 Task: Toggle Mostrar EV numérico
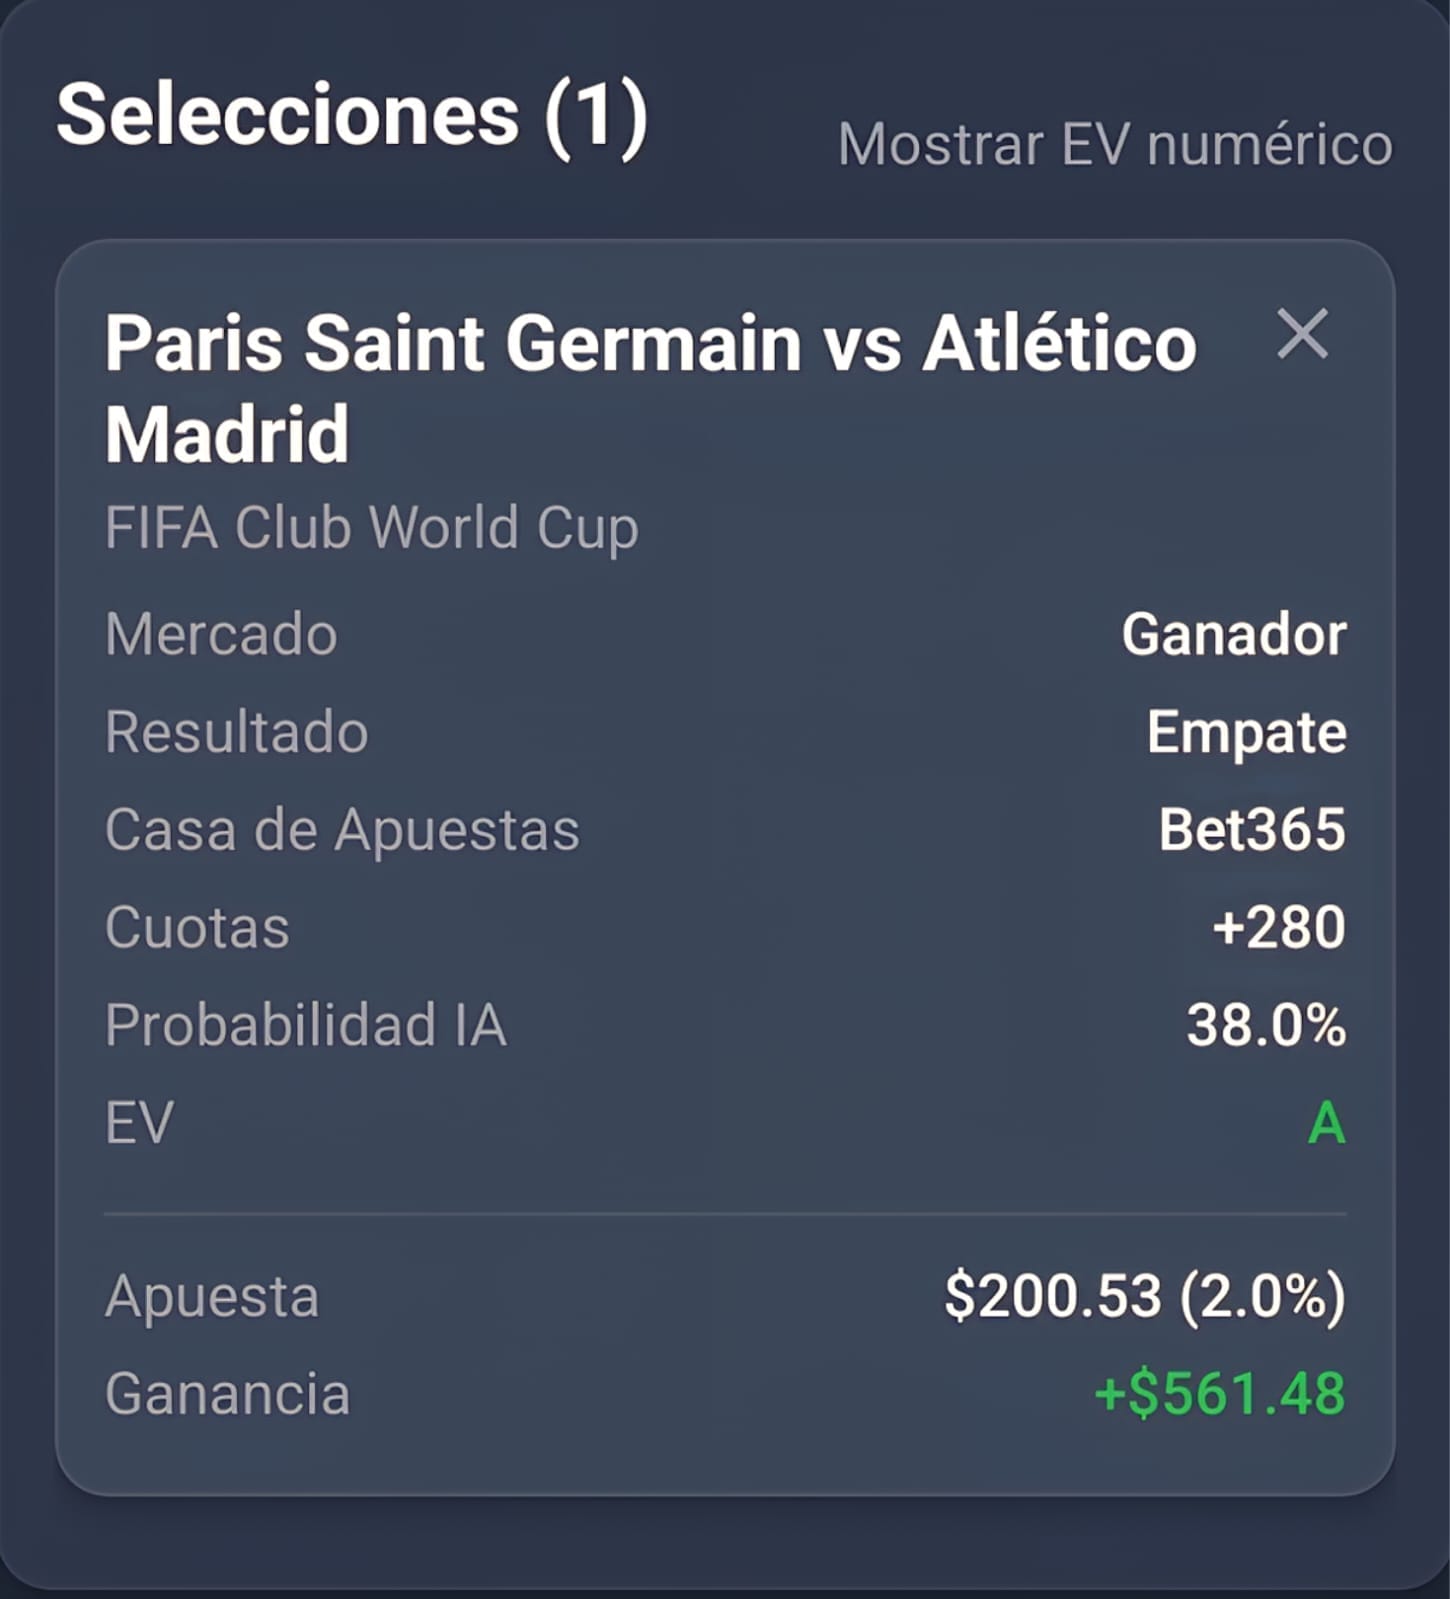click(x=1115, y=144)
